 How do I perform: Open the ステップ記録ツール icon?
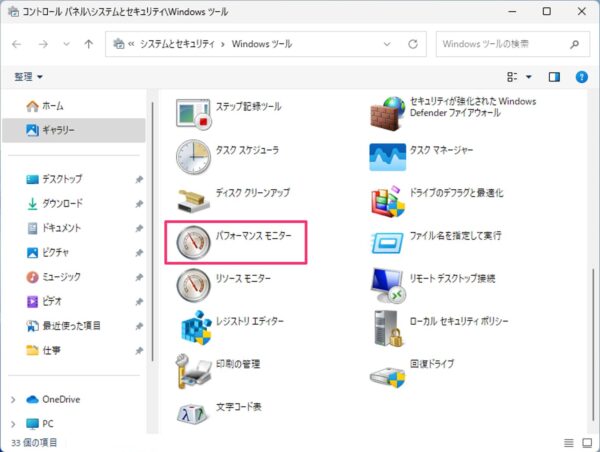193,113
